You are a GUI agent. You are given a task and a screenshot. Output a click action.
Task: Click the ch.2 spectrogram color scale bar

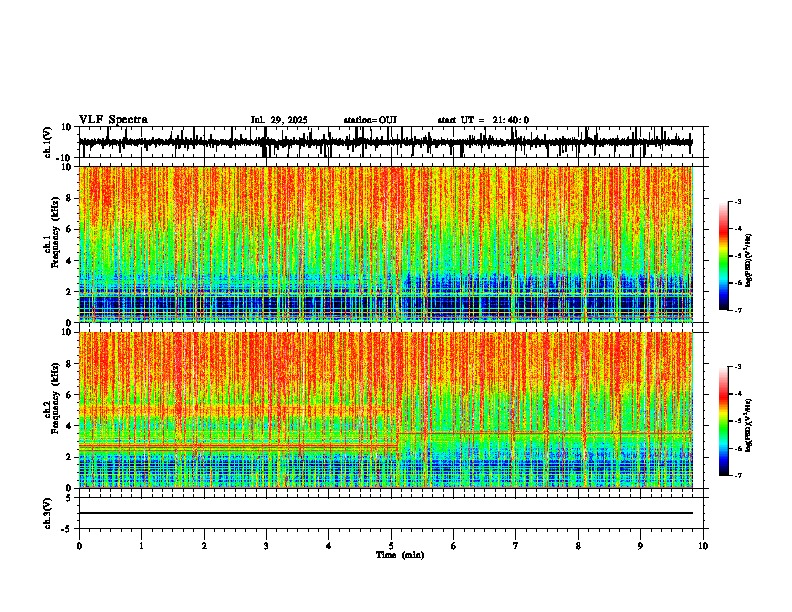click(x=723, y=421)
